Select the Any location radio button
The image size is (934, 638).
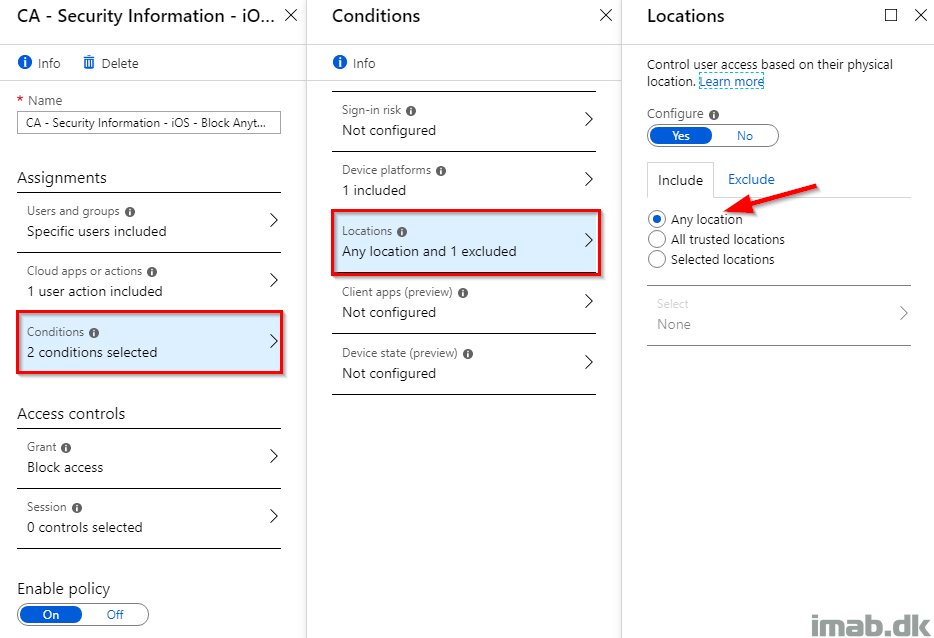(656, 219)
